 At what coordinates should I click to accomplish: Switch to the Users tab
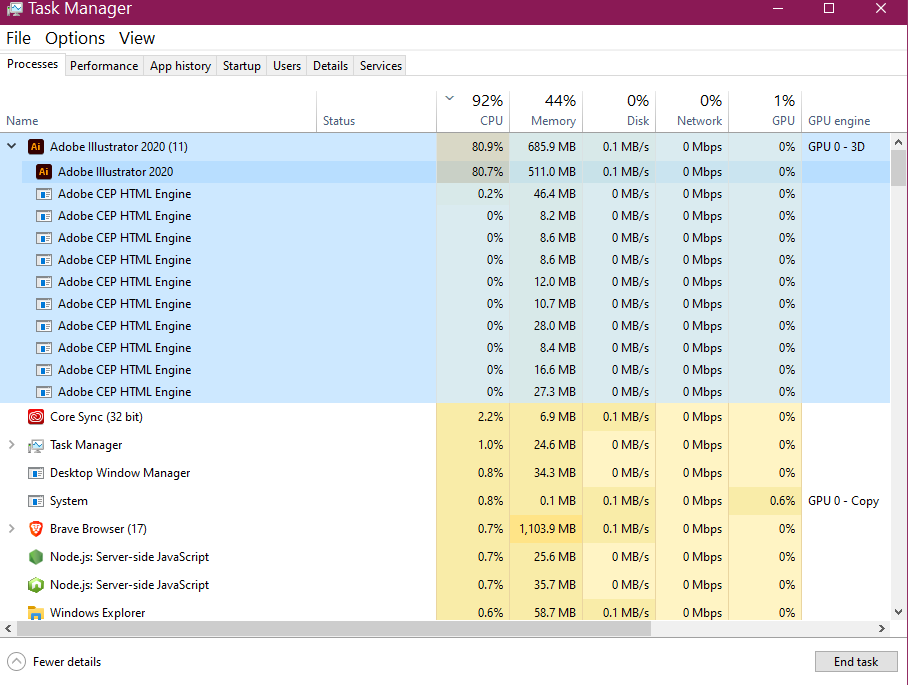287,66
